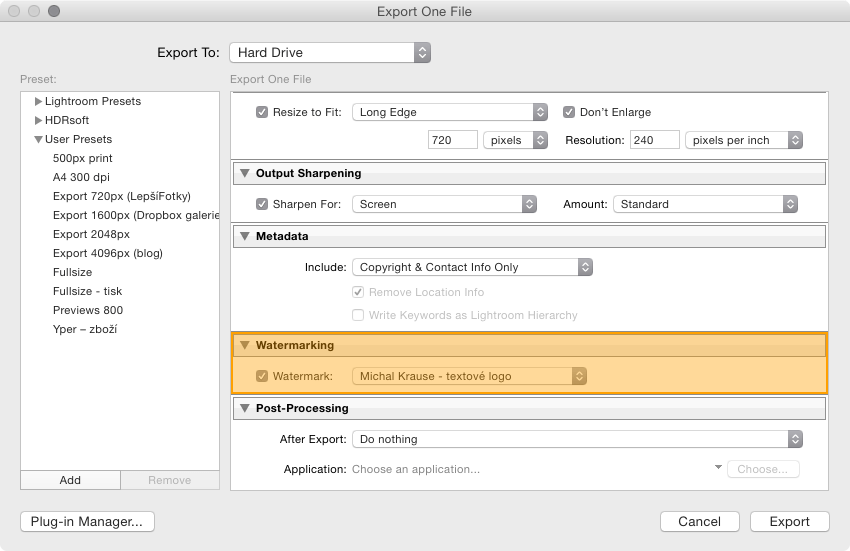The image size is (850, 551).
Task: Open the Export To Hard Drive dropdown
Action: pyautogui.click(x=330, y=53)
